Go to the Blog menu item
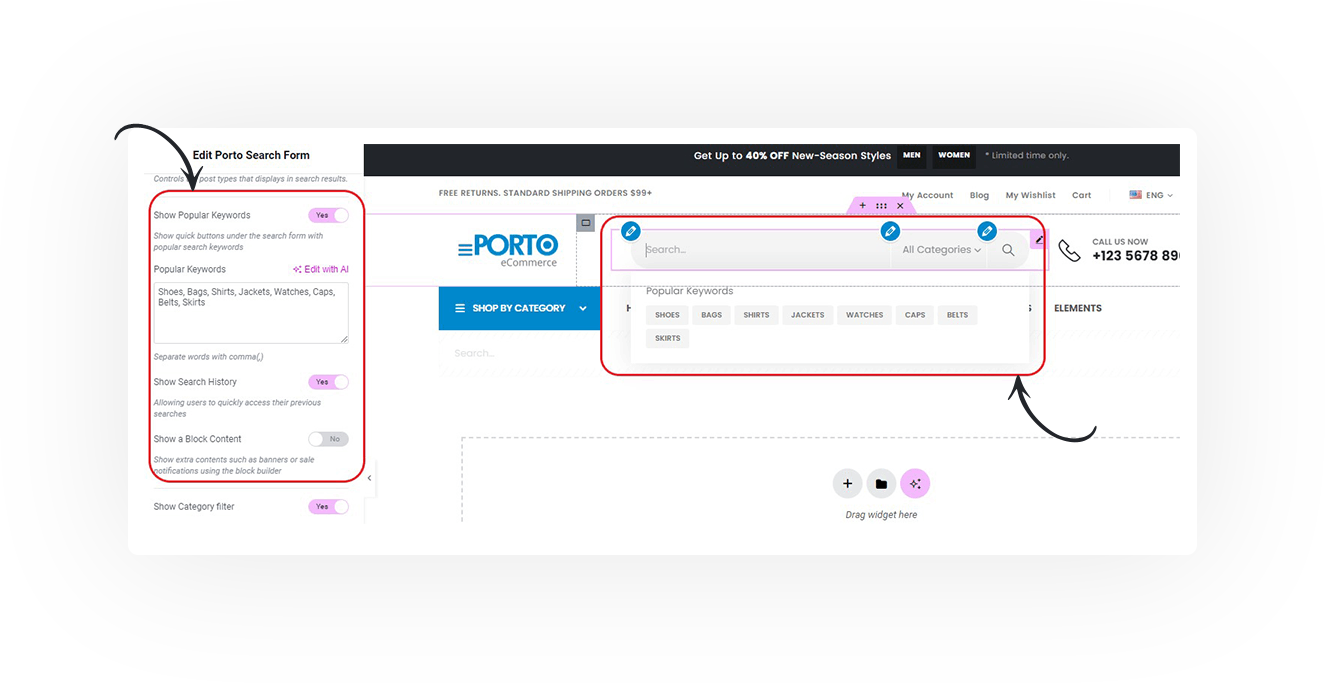Viewport: 1325px width, 683px height. pyautogui.click(x=979, y=196)
